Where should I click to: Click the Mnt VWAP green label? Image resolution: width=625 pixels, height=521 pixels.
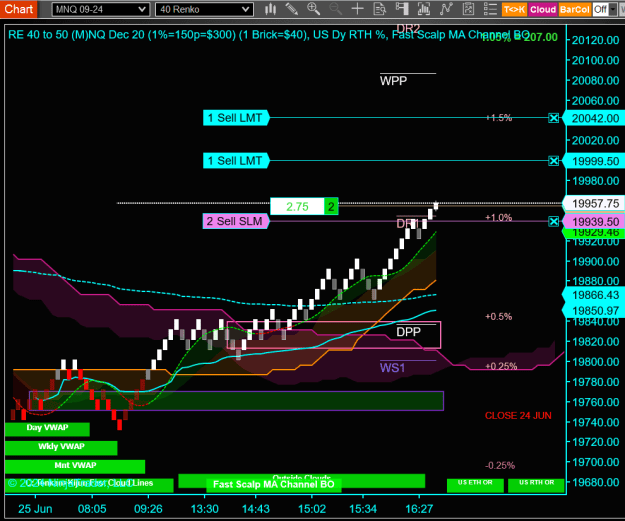pyautogui.click(x=75, y=466)
